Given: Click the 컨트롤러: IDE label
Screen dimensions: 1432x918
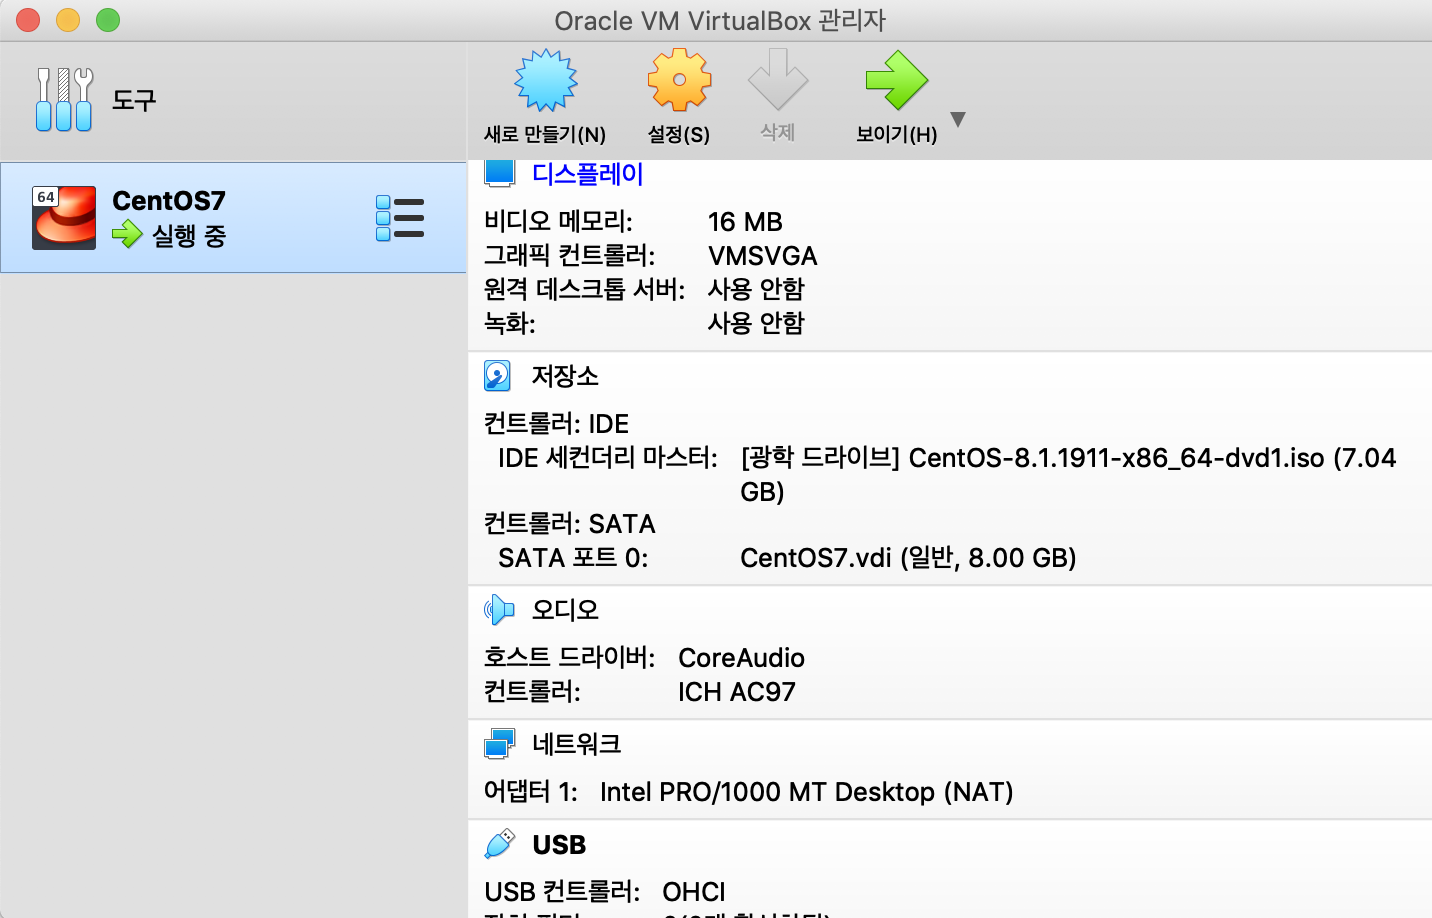Looking at the screenshot, I should (557, 424).
